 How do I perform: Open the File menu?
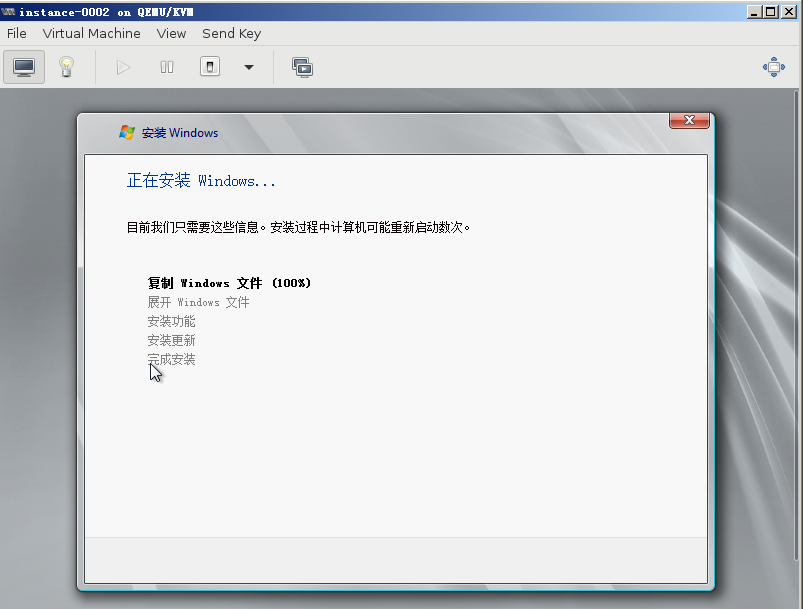(16, 33)
